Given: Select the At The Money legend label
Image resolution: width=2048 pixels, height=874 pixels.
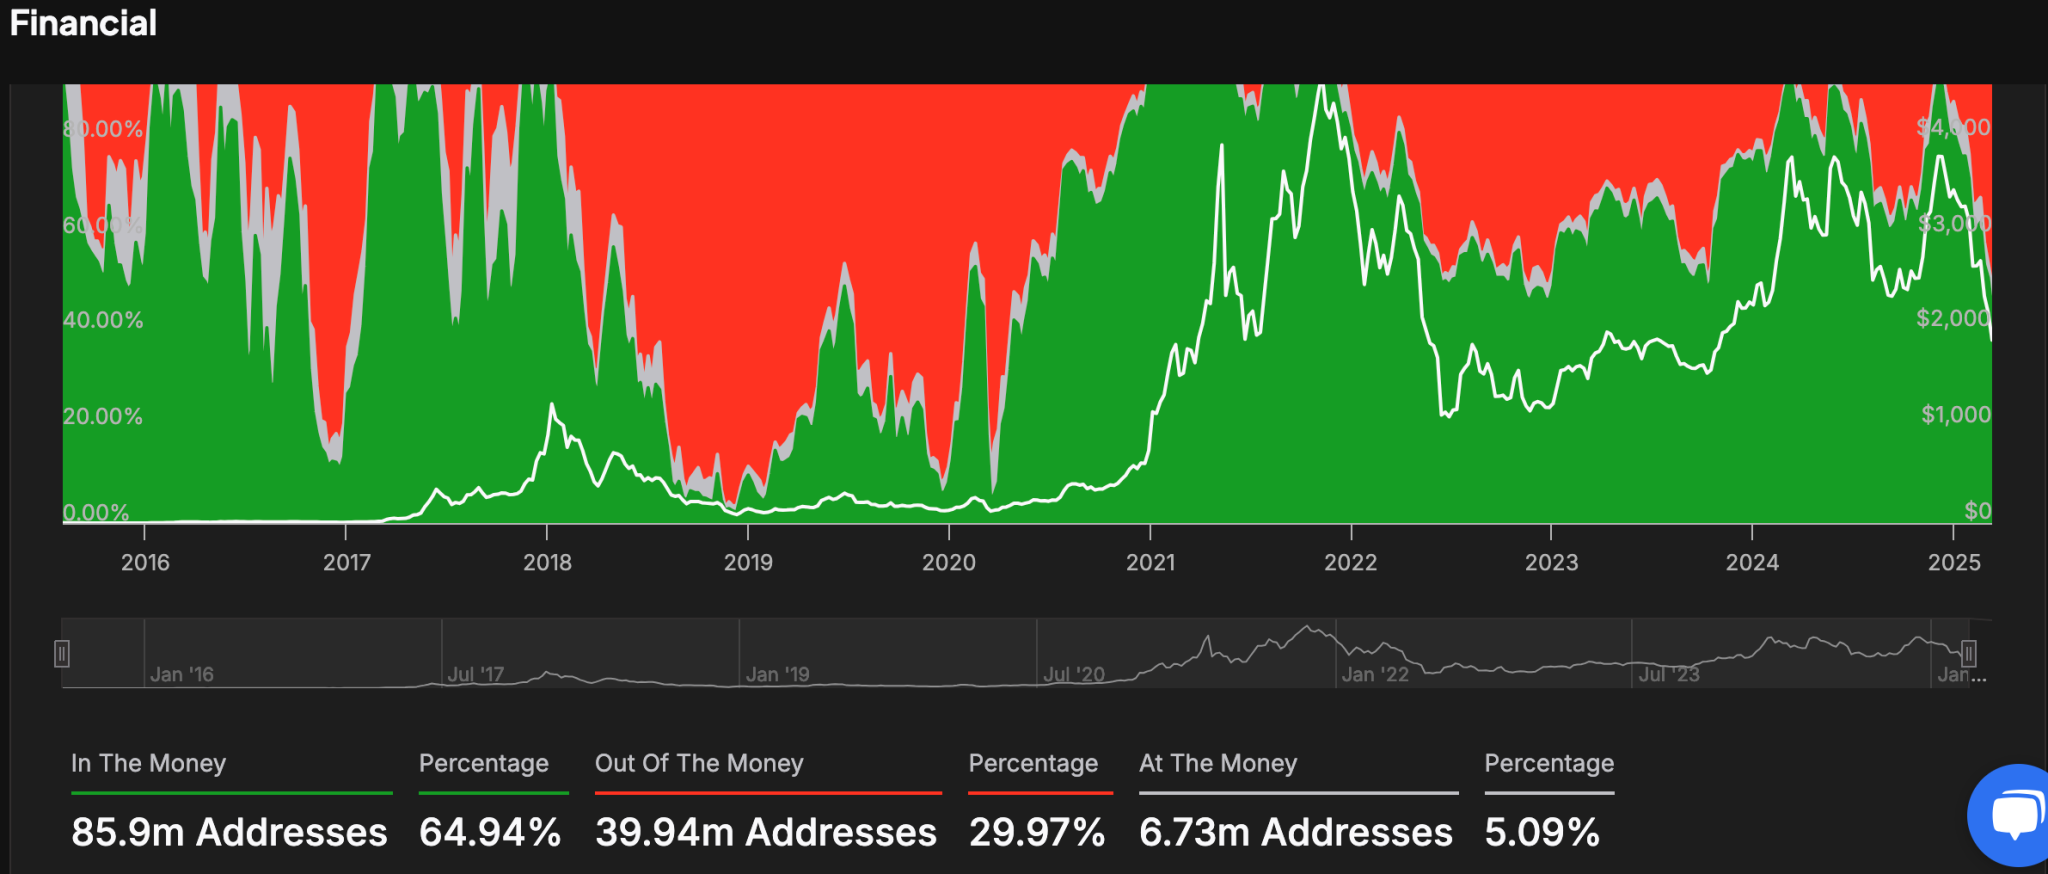Looking at the screenshot, I should (1218, 763).
